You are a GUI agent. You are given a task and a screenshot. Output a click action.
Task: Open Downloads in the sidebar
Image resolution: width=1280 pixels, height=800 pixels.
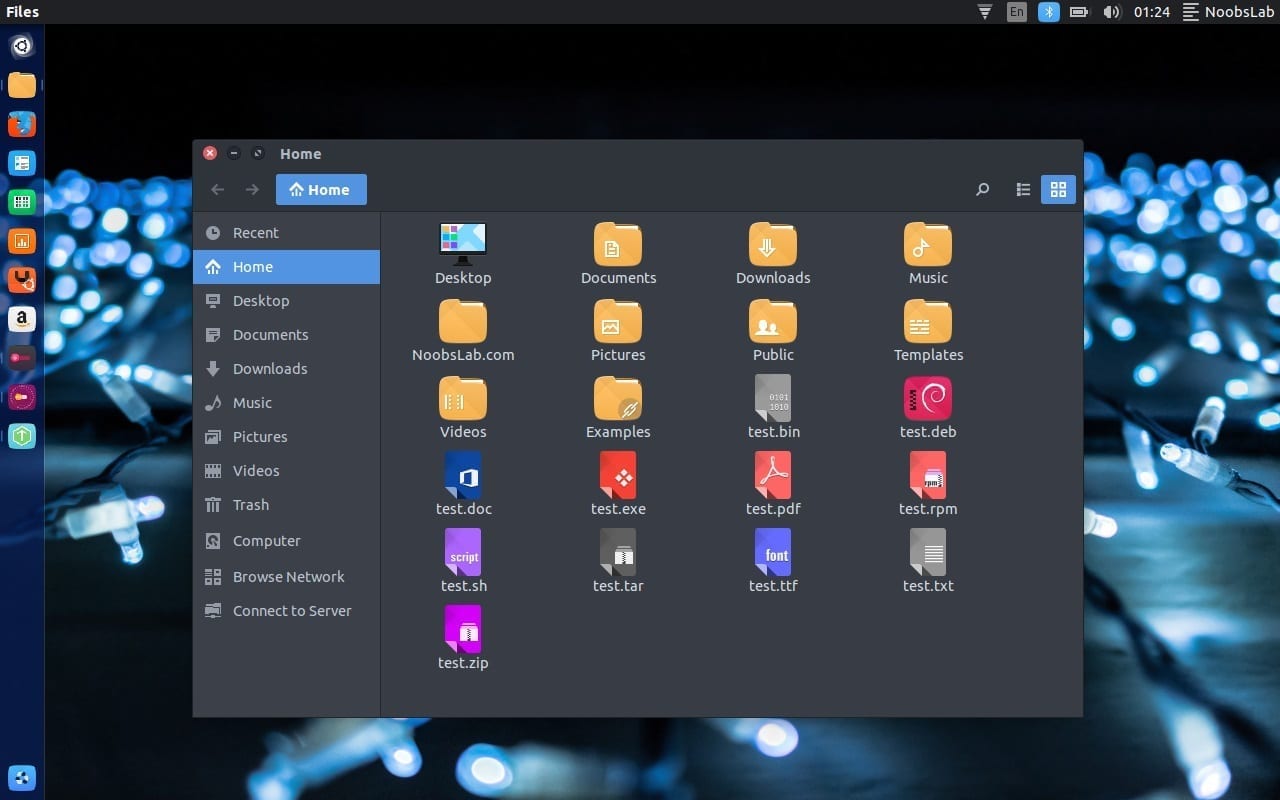[x=286, y=369]
